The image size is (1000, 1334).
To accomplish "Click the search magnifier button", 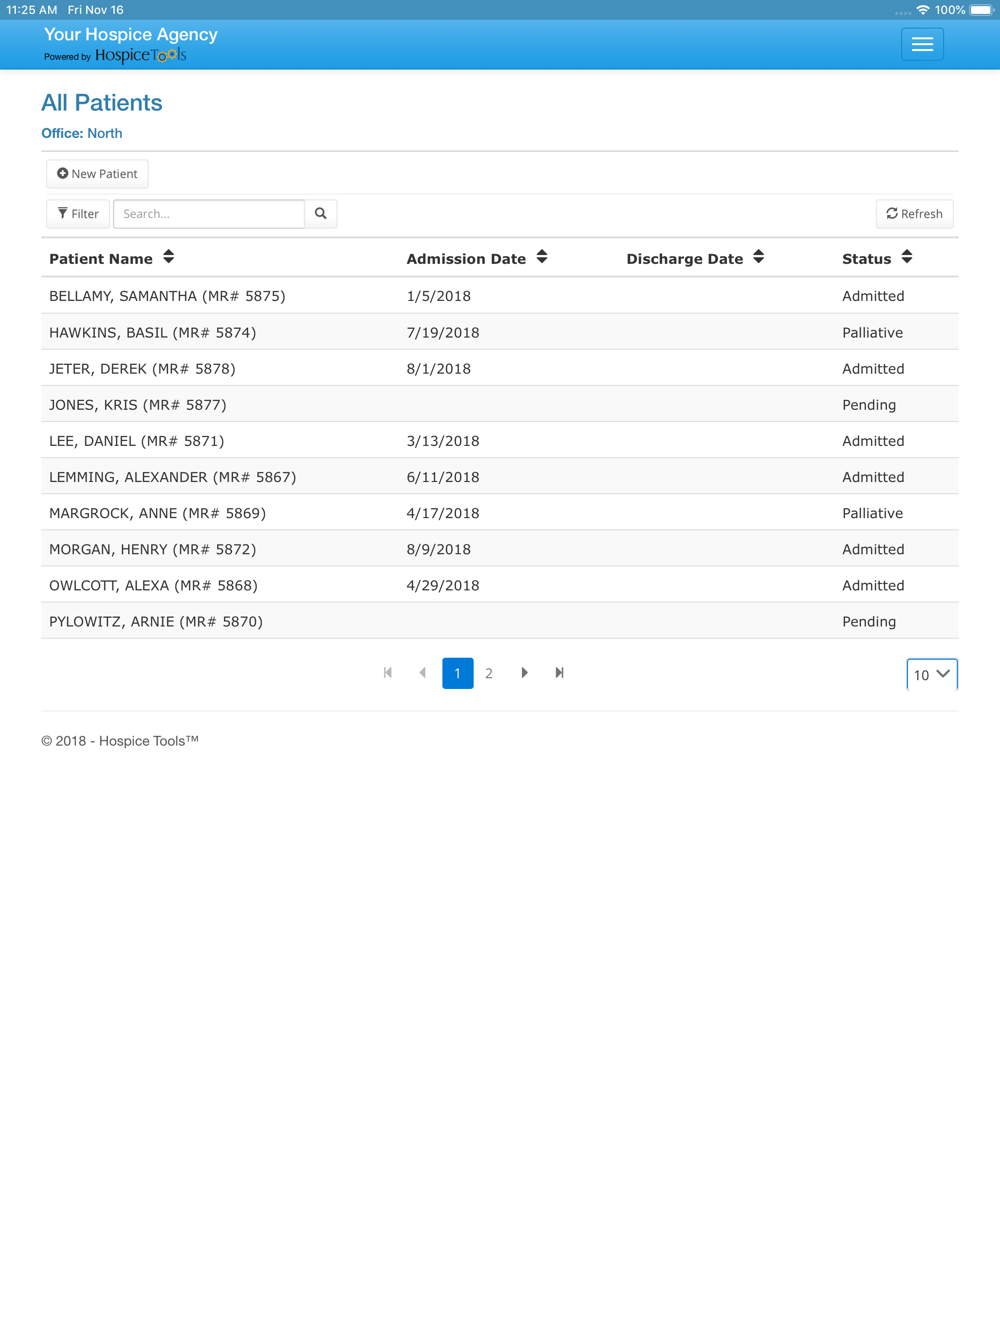I will pos(321,214).
